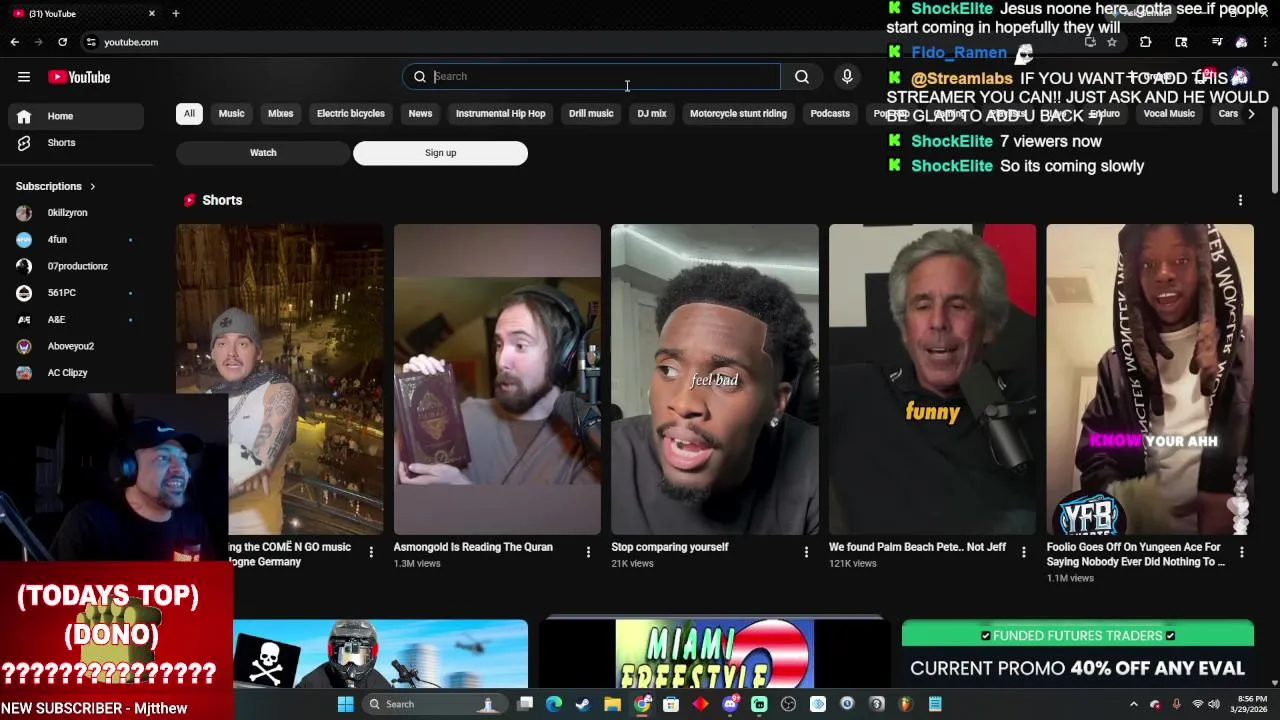The height and width of the screenshot is (720, 1280).
Task: Open the Chrome three-dot menu
Action: pos(1266,42)
